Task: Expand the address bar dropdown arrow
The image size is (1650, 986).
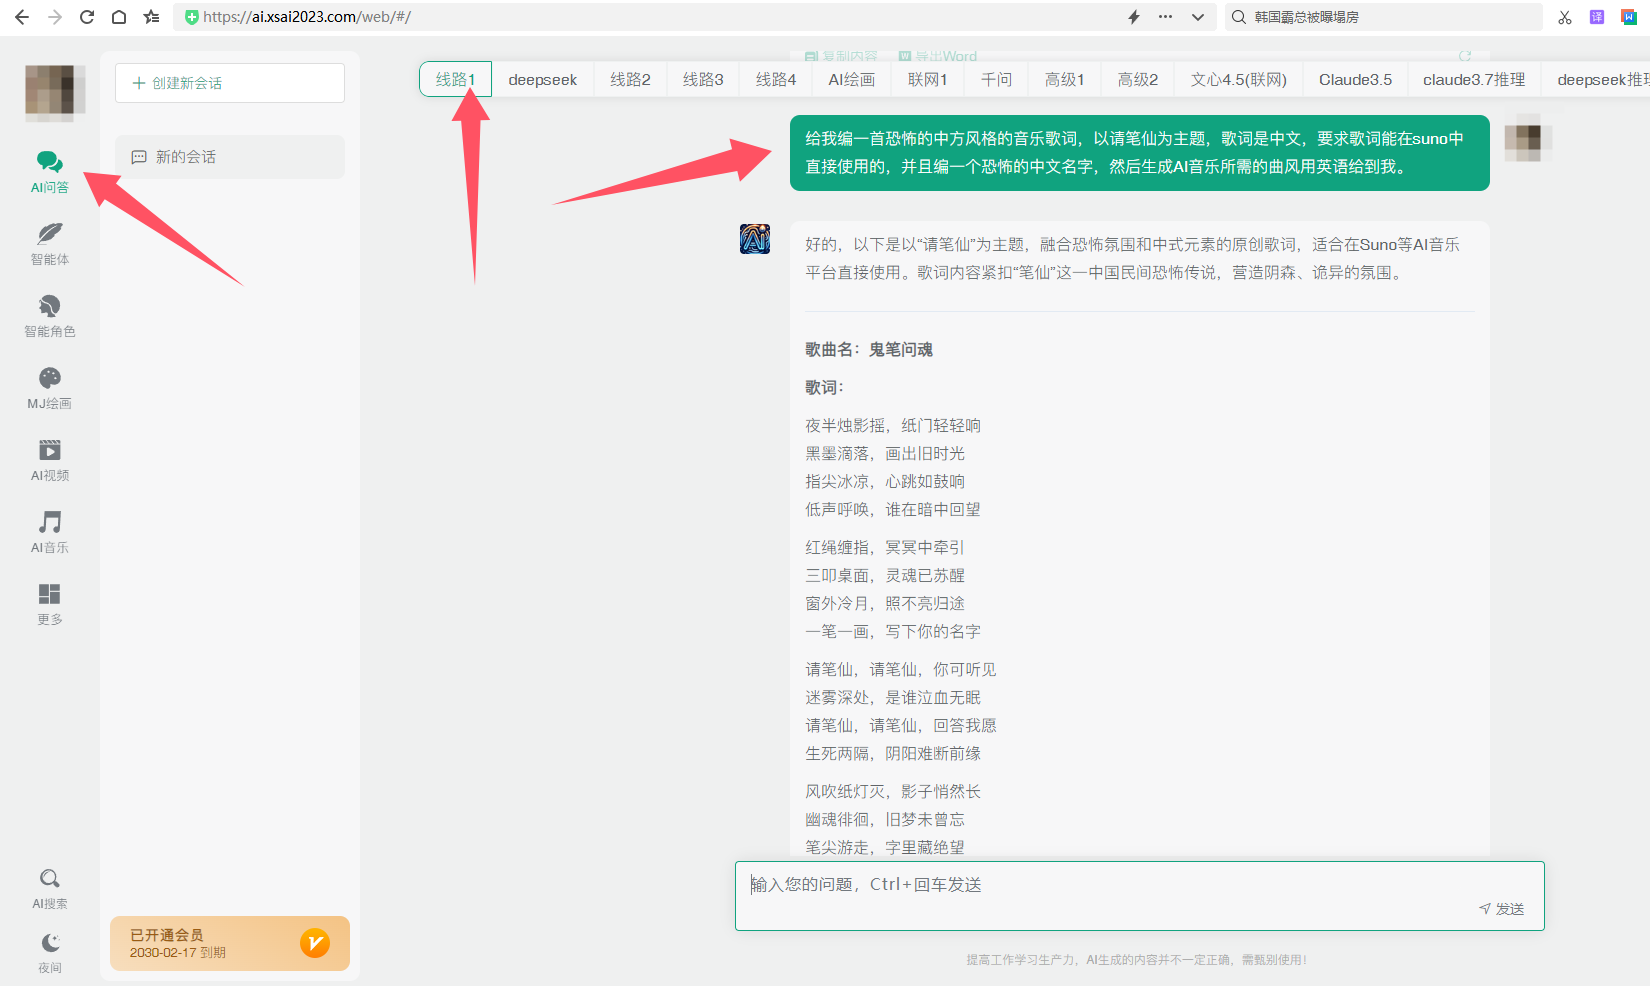Action: (x=1198, y=17)
